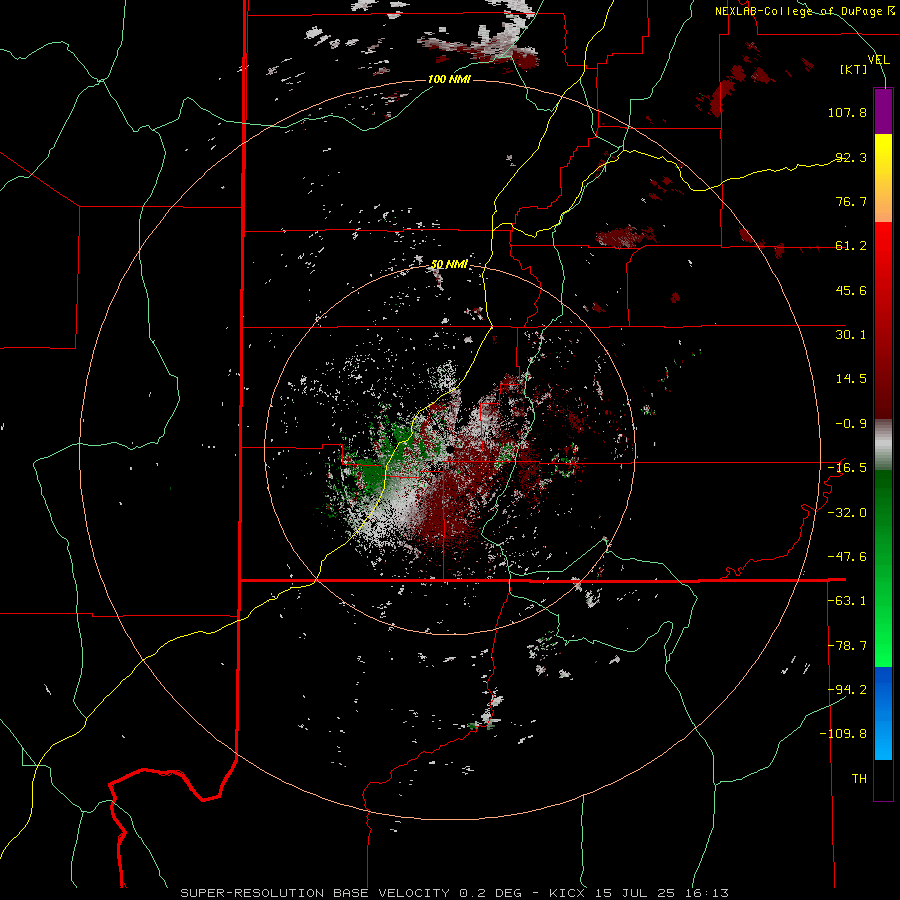
Task: Click the 76.7 velocity scale value
Action: pyautogui.click(x=851, y=201)
